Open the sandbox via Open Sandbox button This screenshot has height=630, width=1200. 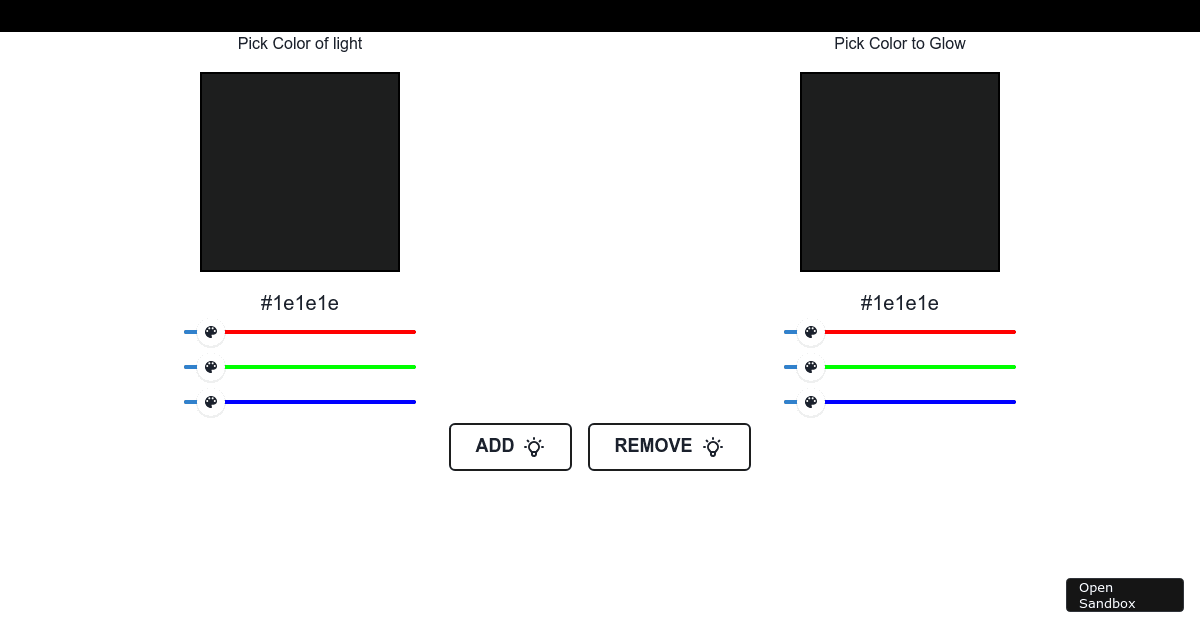[1124, 595]
